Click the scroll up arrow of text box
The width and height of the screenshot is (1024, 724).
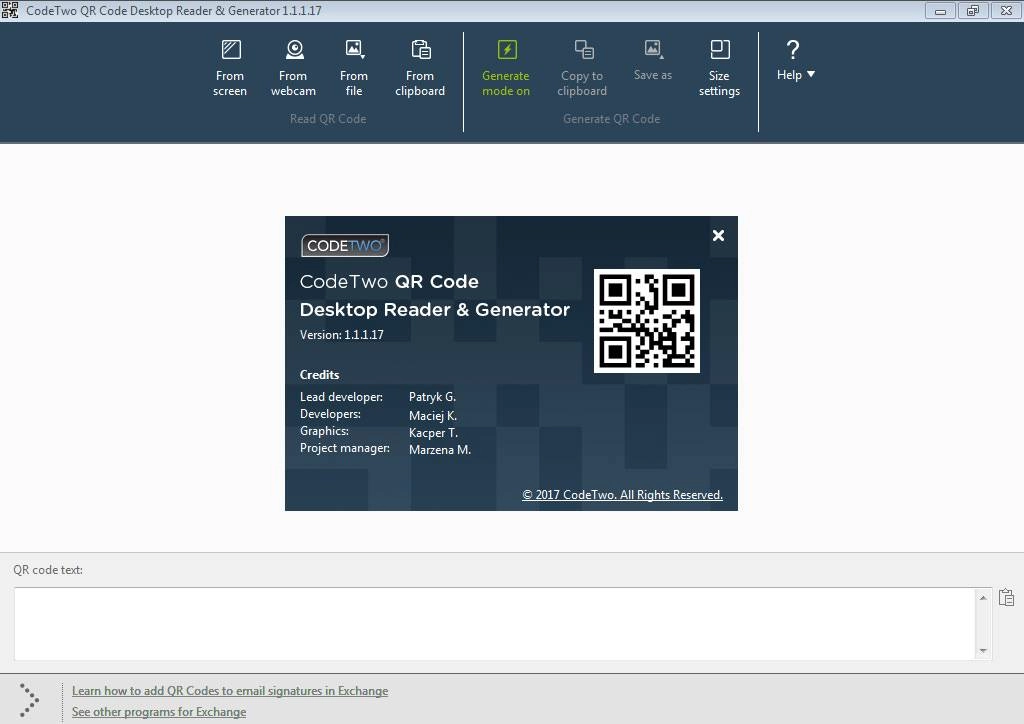click(983, 597)
